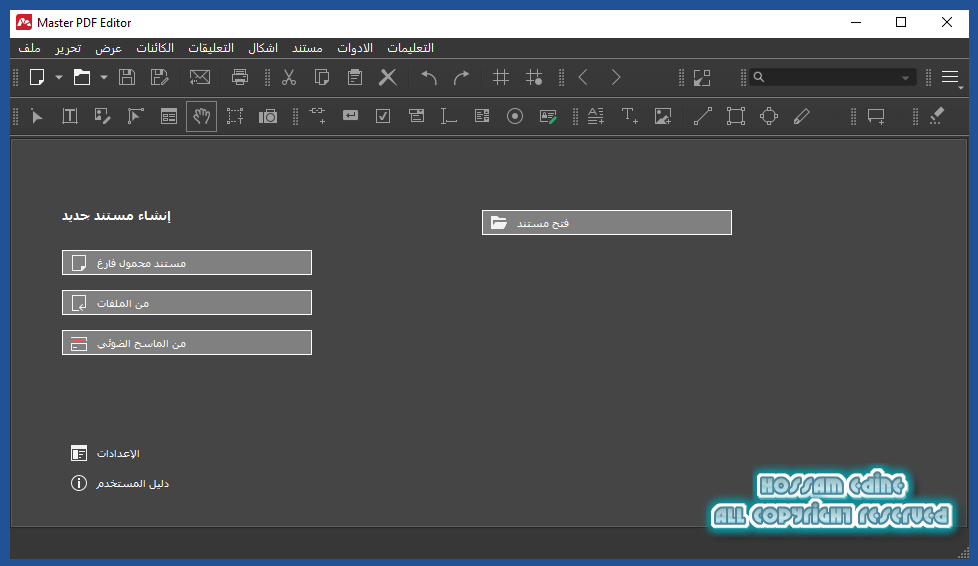Select the Ellipse drawing tool
978x566 pixels.
click(769, 116)
